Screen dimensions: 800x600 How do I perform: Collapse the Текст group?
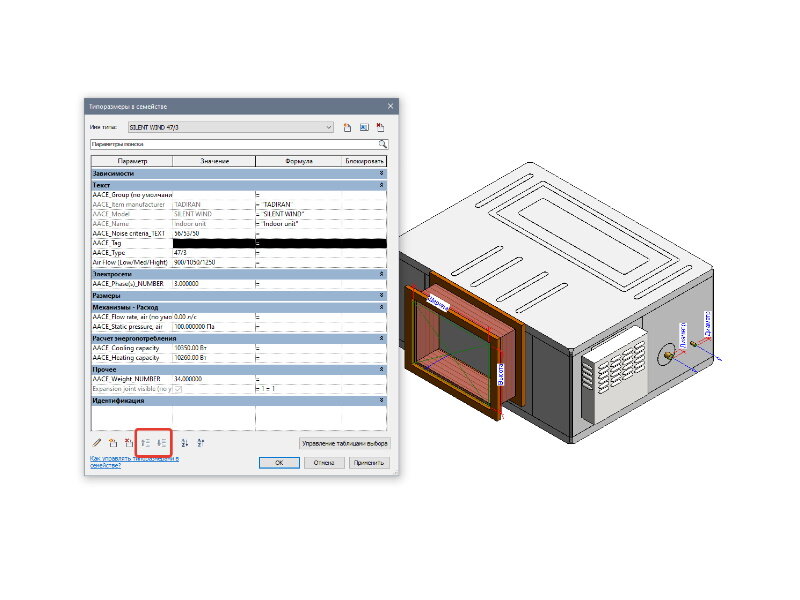381,185
